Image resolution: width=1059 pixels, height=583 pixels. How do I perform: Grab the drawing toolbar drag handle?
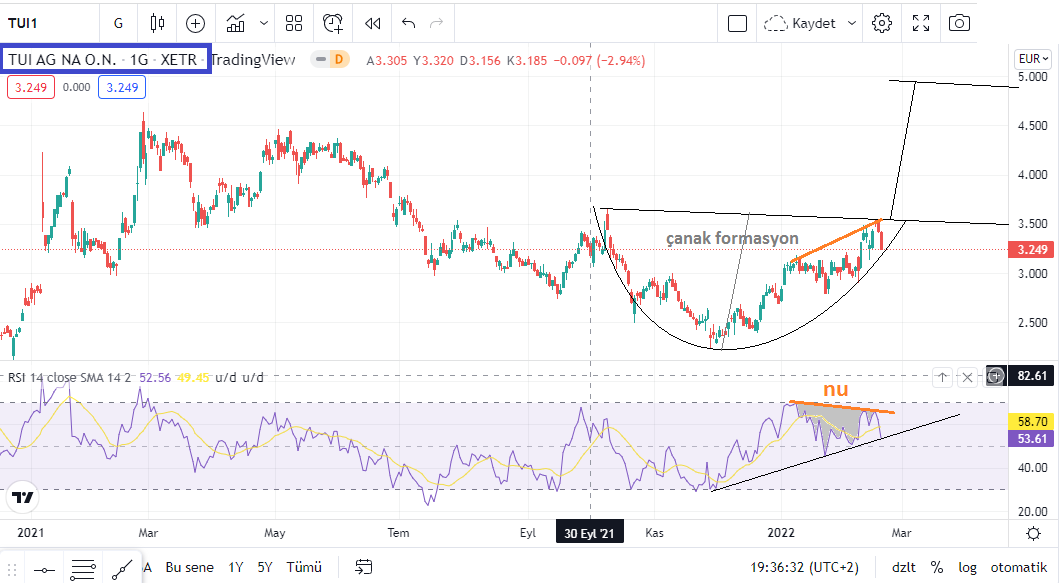pyautogui.click(x=12, y=569)
